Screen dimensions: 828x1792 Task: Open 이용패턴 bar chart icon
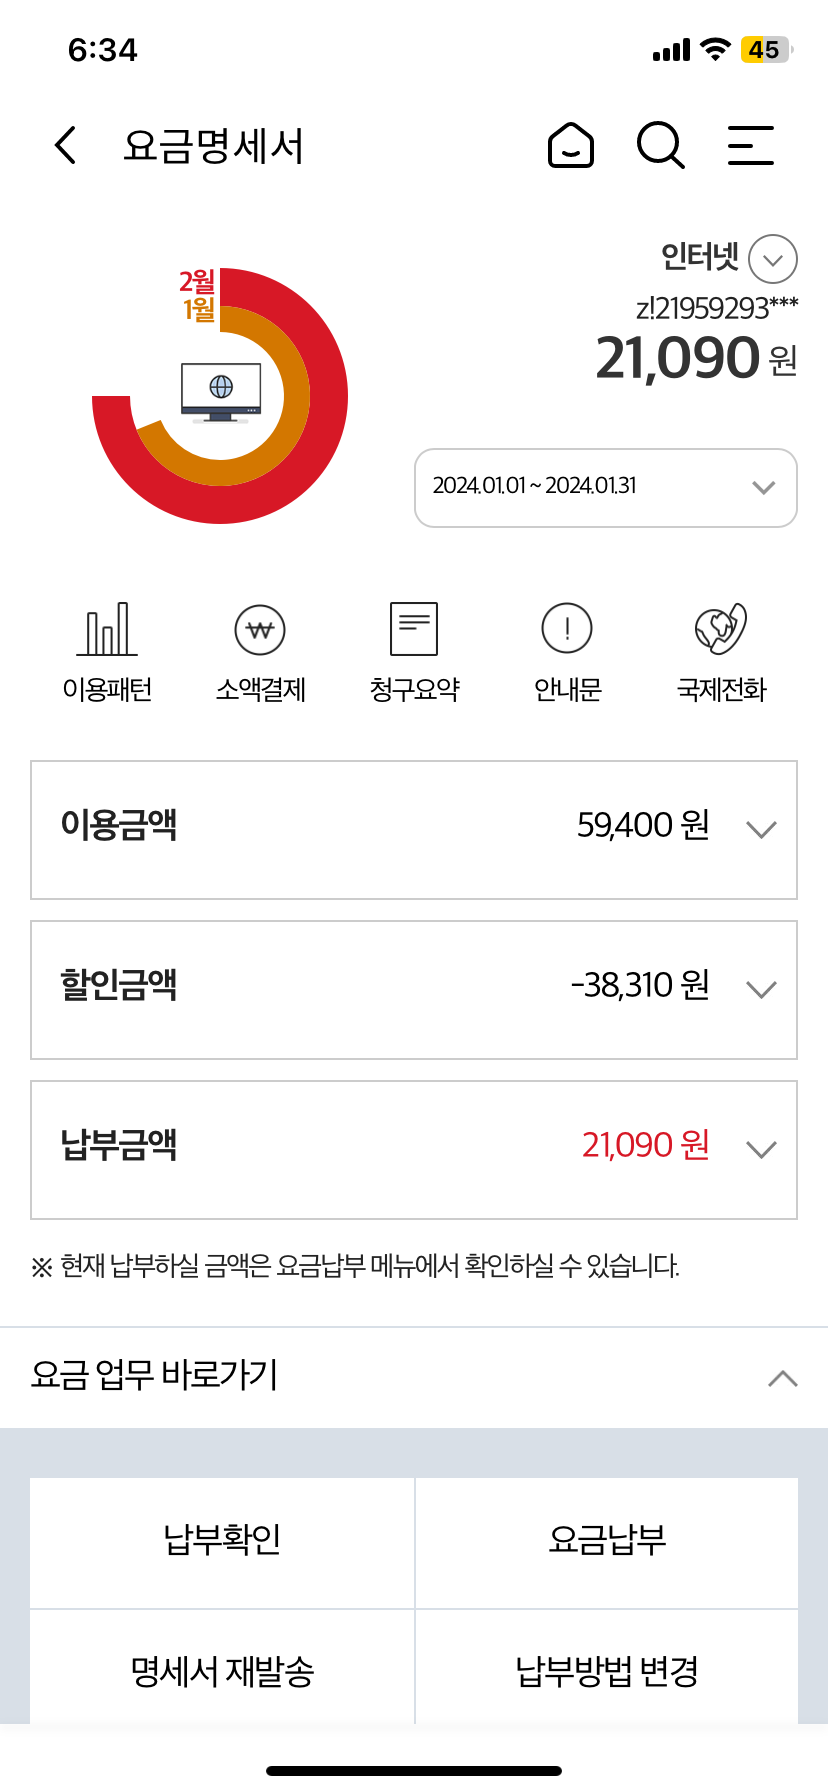coord(107,629)
